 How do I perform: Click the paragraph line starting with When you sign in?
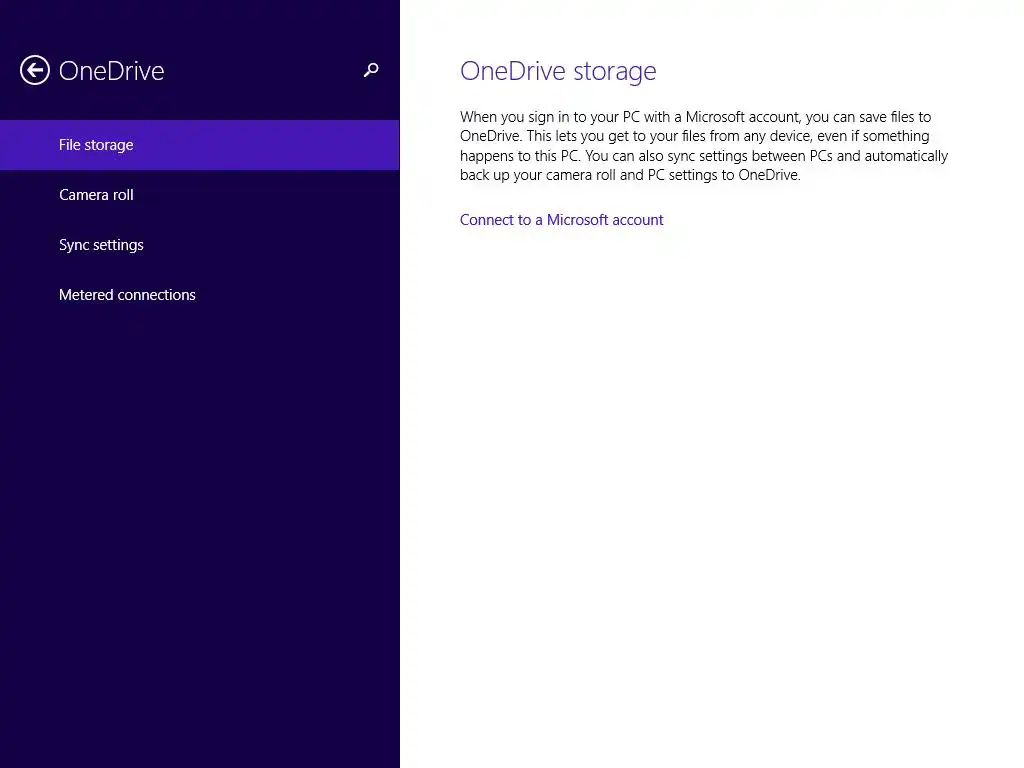pos(696,117)
